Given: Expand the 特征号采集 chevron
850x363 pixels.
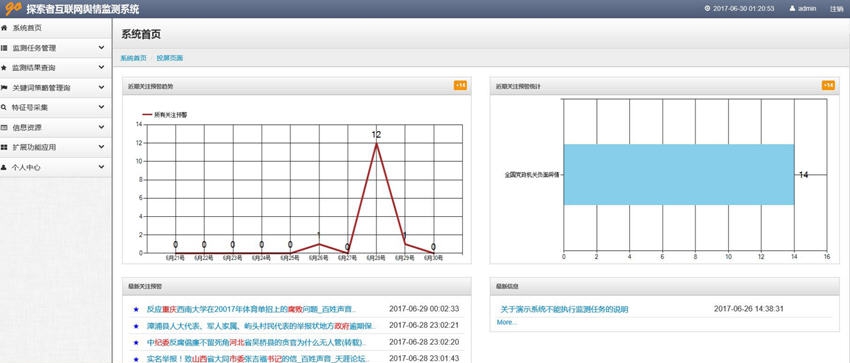Looking at the screenshot, I should [101, 107].
